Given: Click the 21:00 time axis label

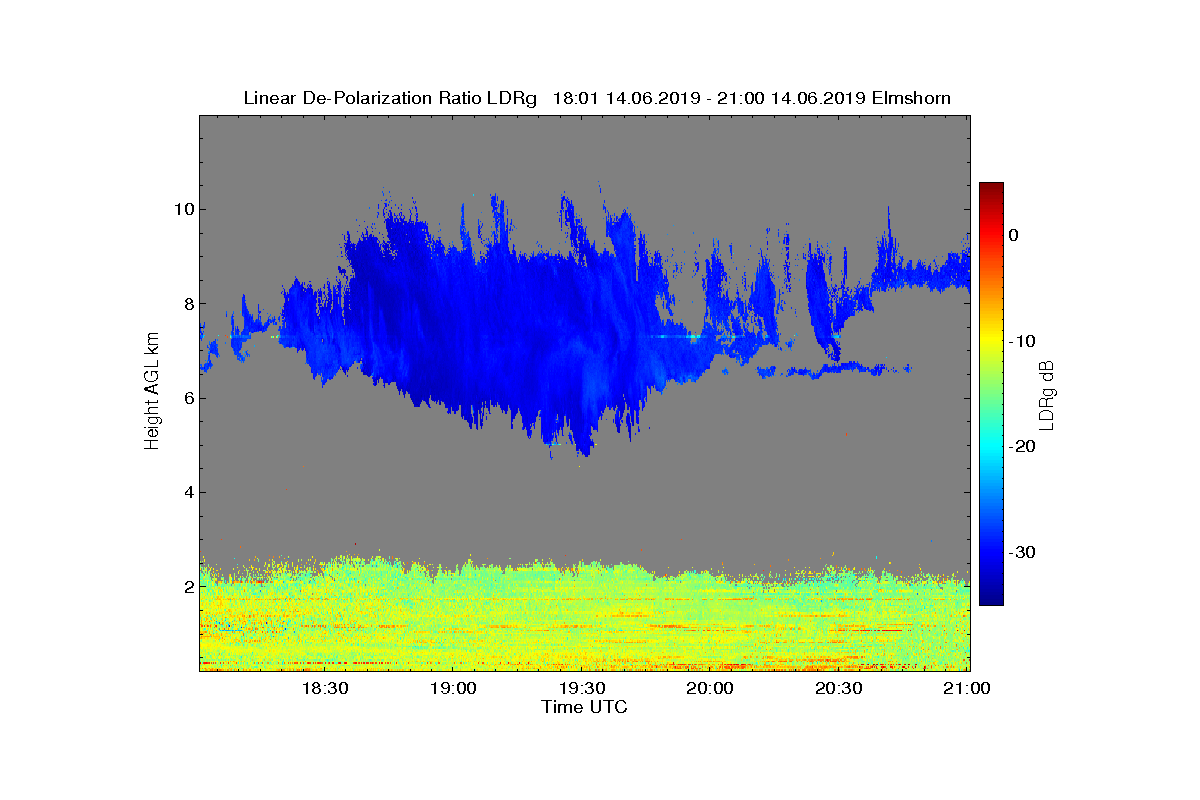Looking at the screenshot, I should (968, 689).
